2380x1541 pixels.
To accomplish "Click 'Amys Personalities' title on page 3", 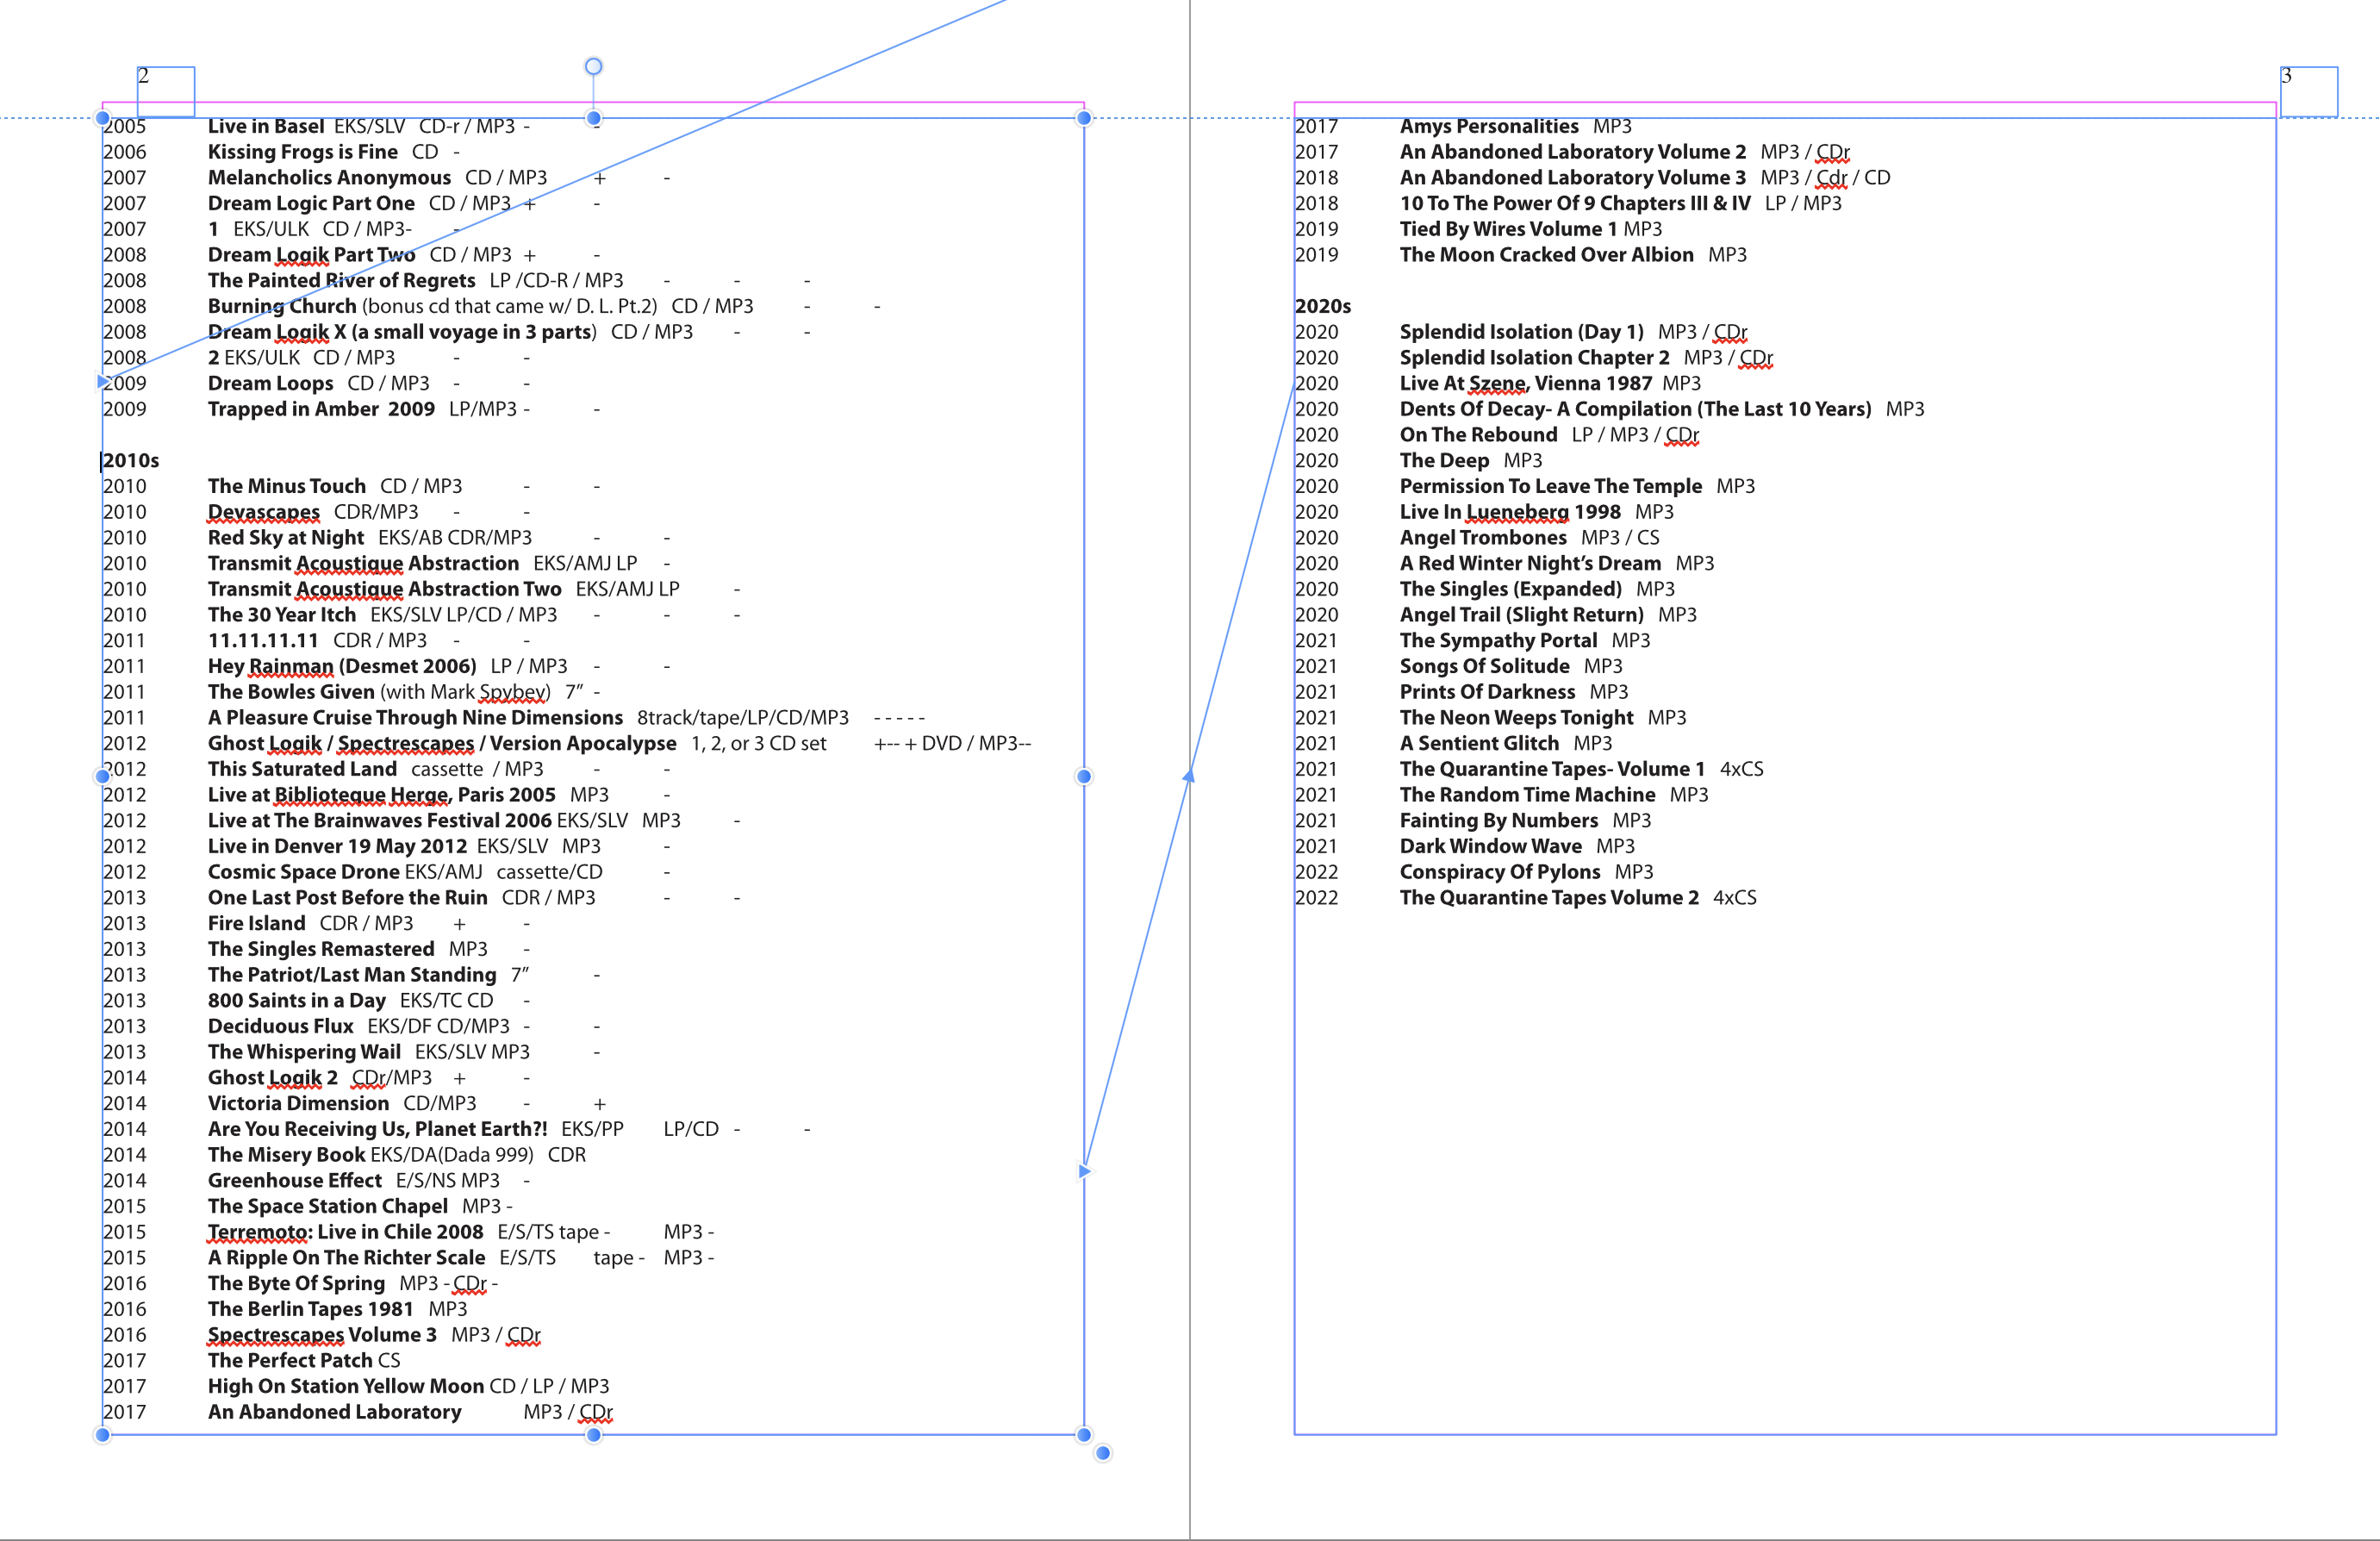I will 1489,126.
